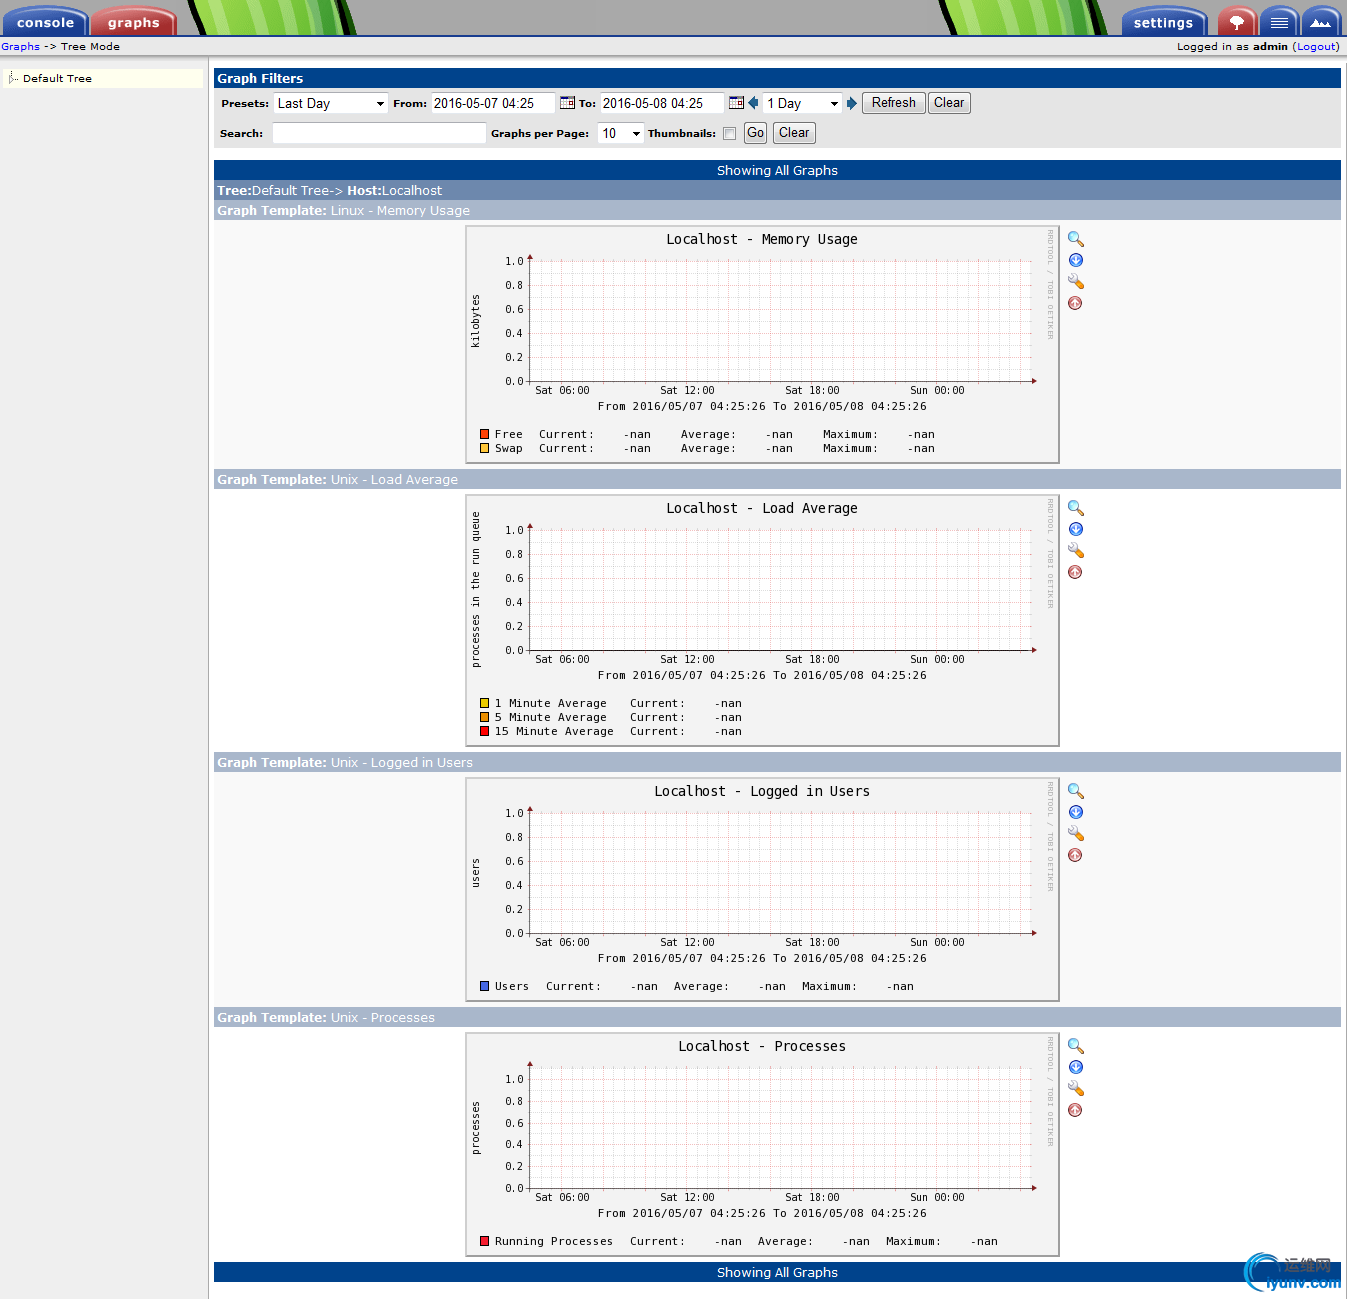The height and width of the screenshot is (1299, 1347).
Task: Zoom the Processes graph
Action: coord(1076,1046)
